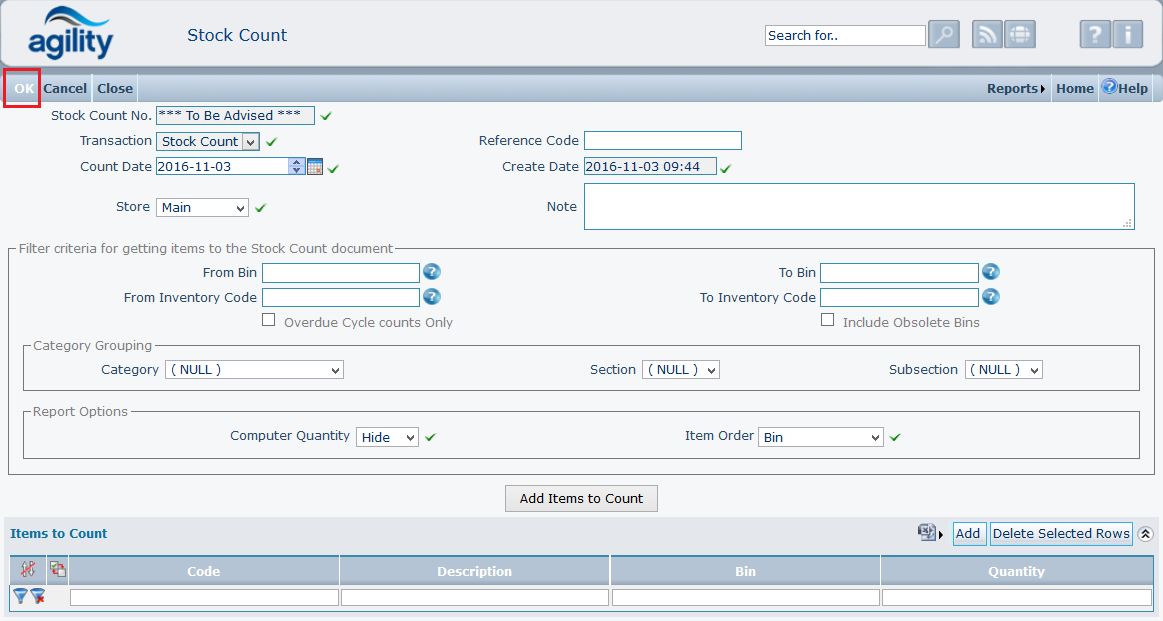The width and height of the screenshot is (1163, 621).
Task: Open the Item Order dropdown
Action: (821, 437)
